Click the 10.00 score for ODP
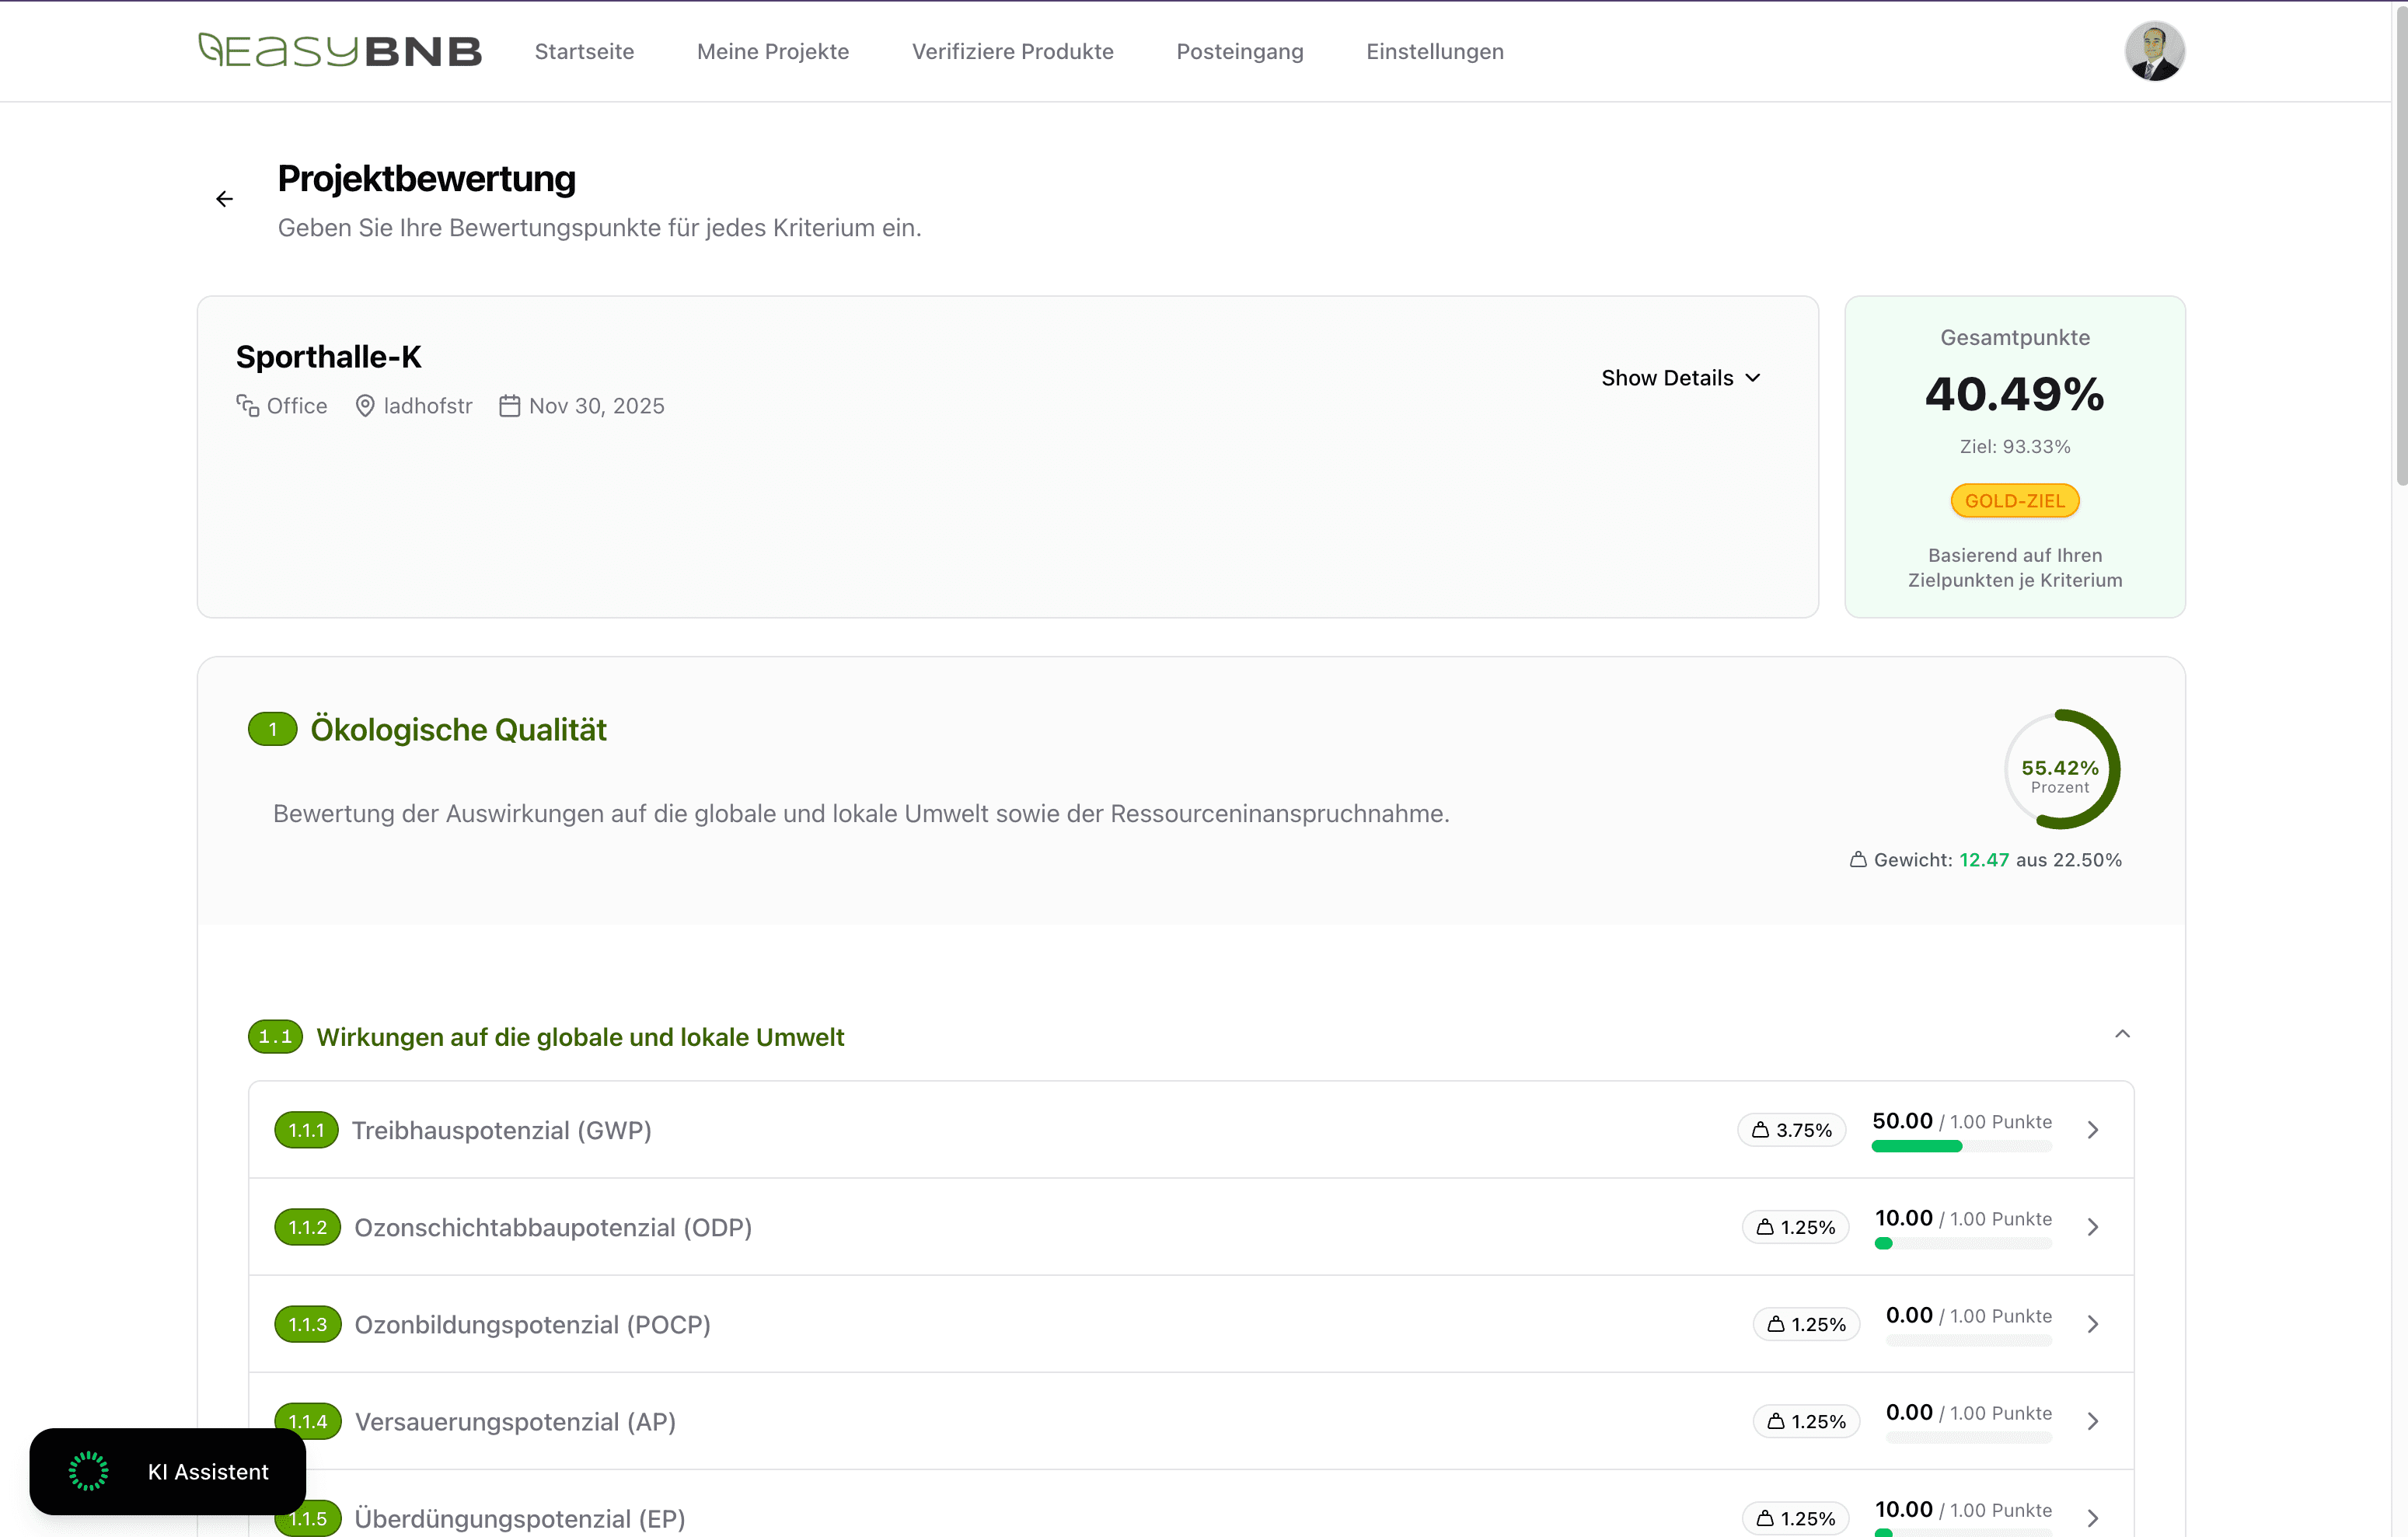Screen dimensions: 2408x1537 1904,1218
